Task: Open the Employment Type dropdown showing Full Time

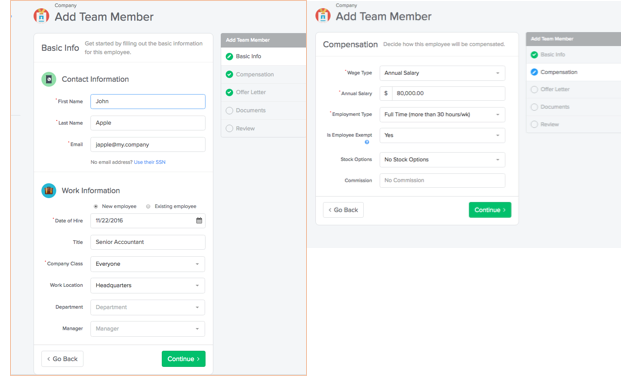Action: (x=442, y=115)
